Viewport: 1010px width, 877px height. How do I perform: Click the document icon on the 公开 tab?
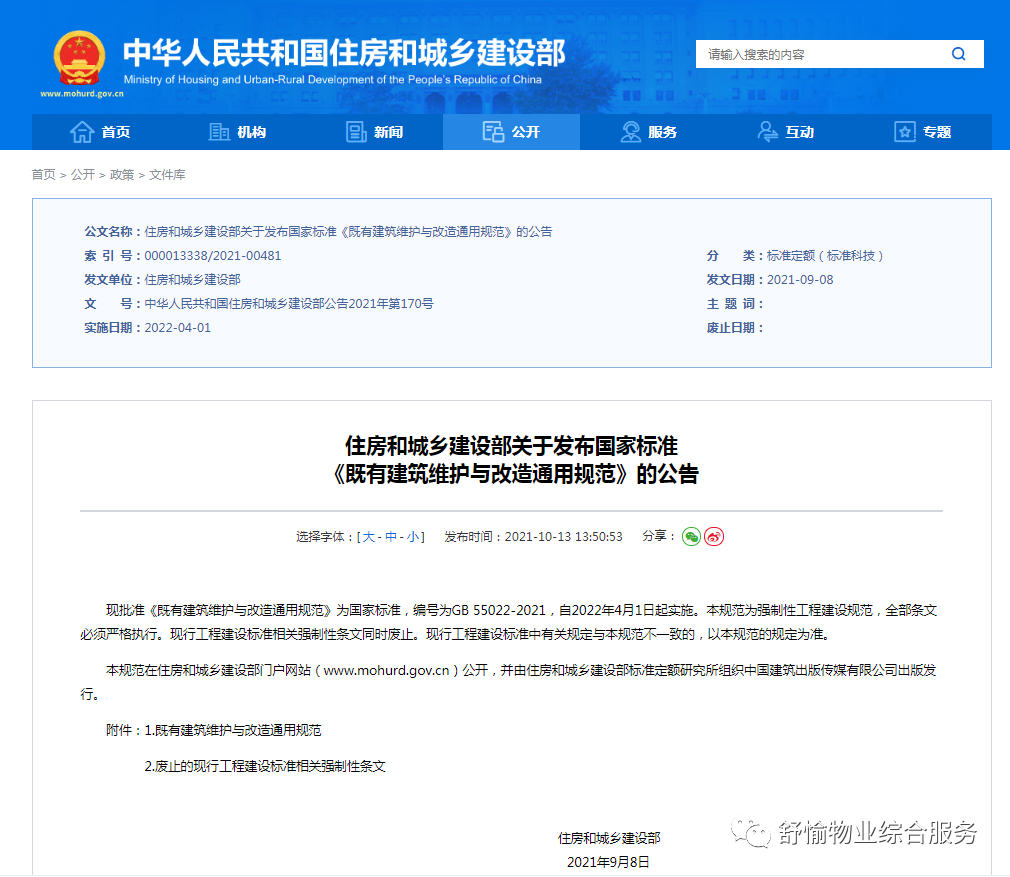point(491,131)
